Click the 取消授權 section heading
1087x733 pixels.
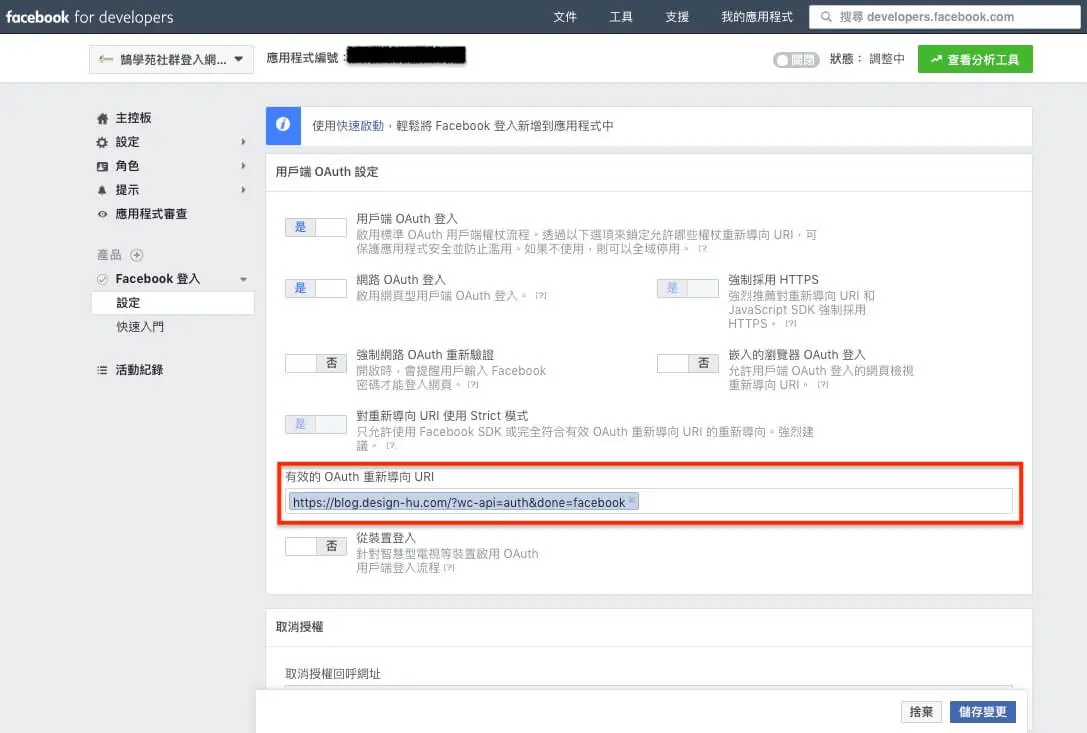click(x=299, y=627)
